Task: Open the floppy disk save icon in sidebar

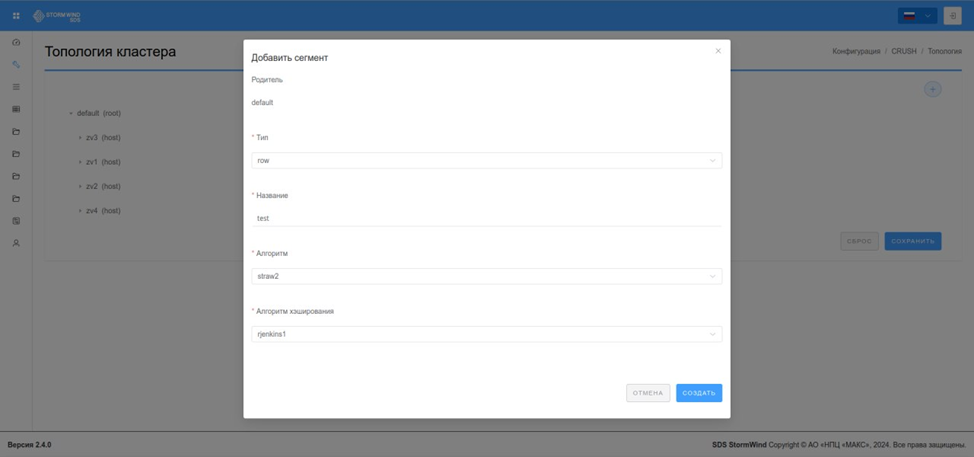Action: coord(16,221)
